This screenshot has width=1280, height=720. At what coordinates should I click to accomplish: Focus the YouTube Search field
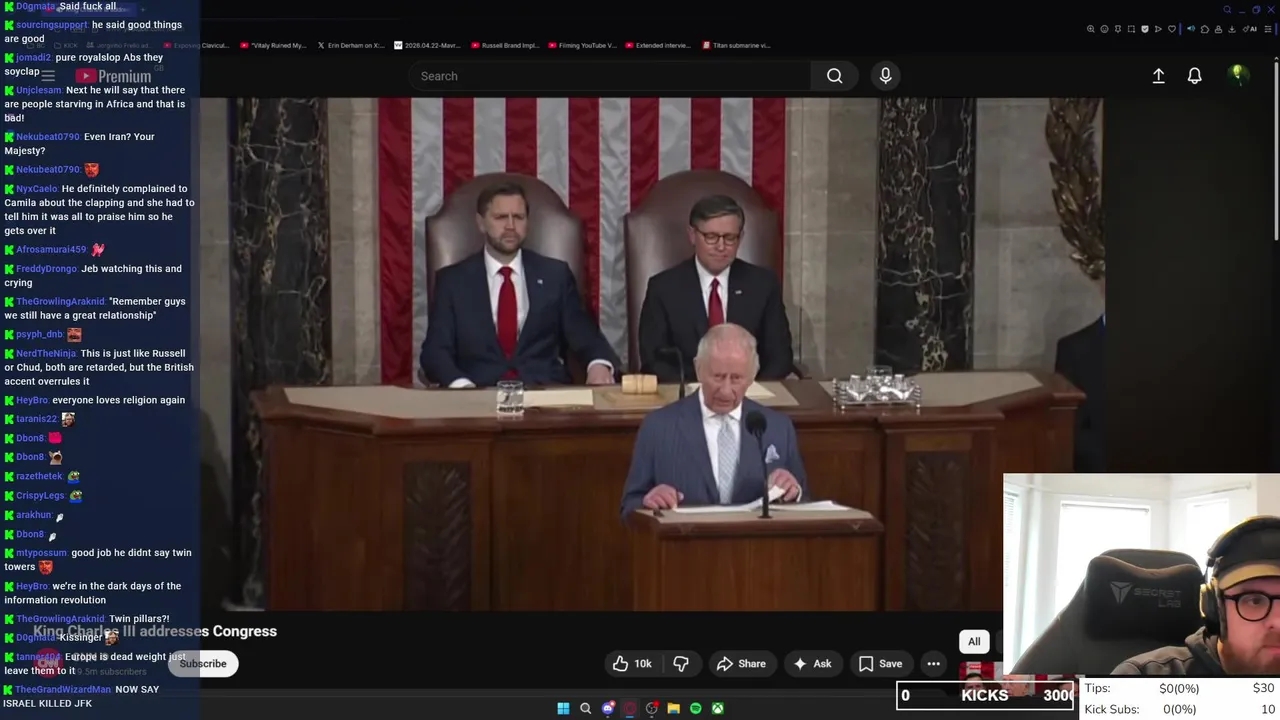[x=610, y=76]
